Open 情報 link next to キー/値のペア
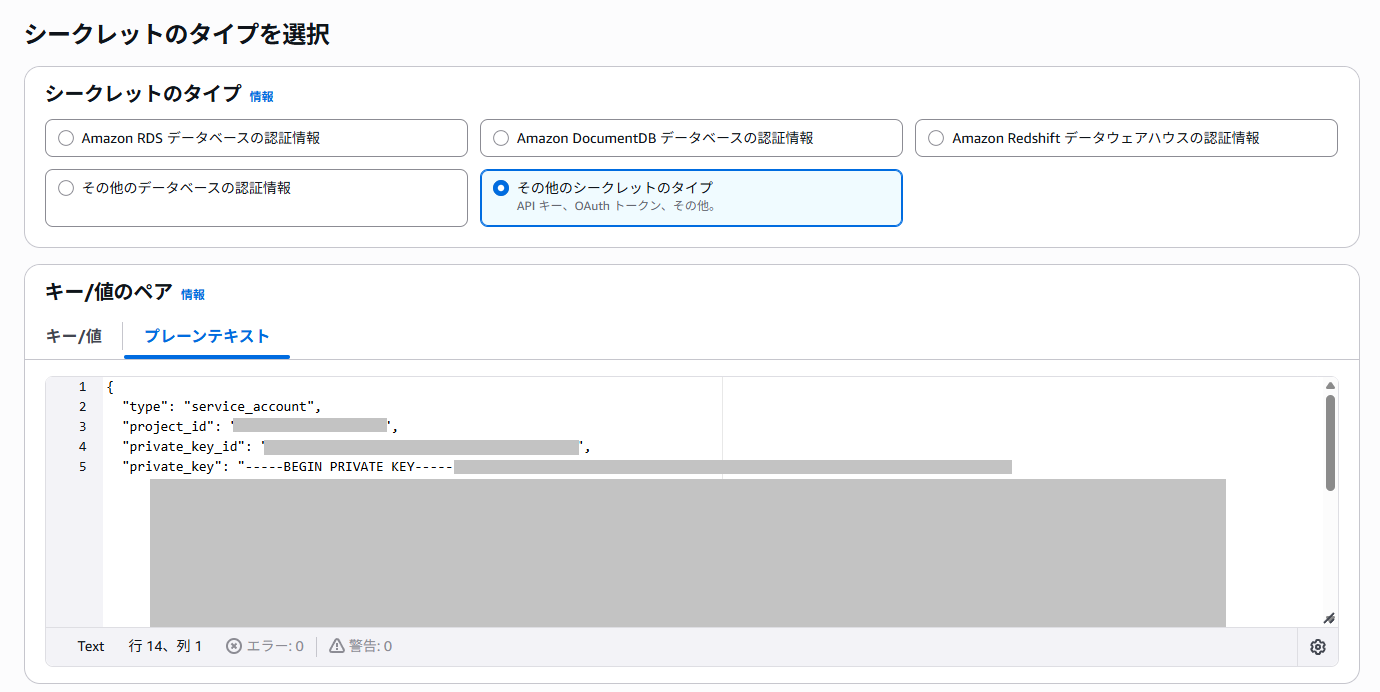This screenshot has width=1380, height=692. (193, 295)
